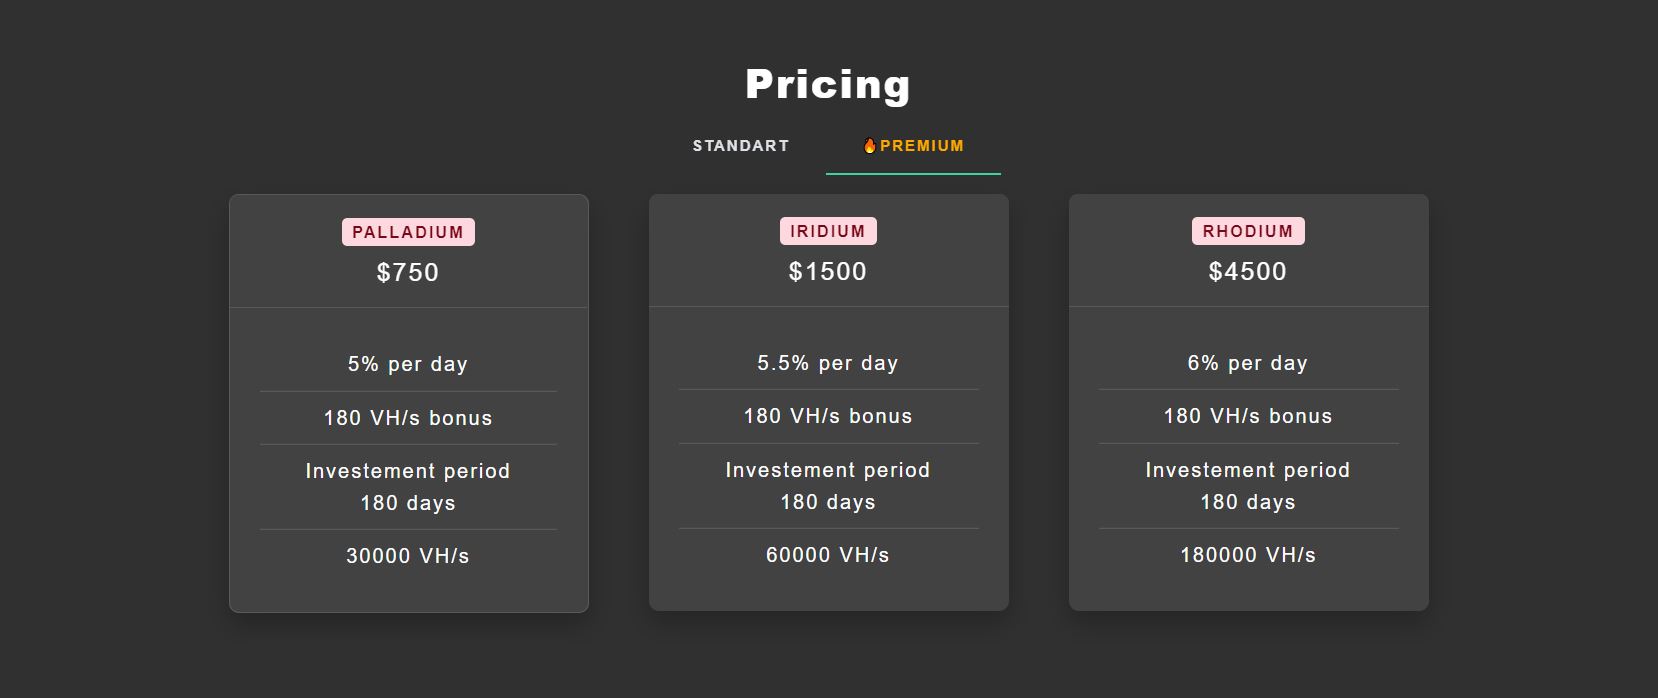Select the $4500 price text
Image resolution: width=1658 pixels, height=698 pixels.
1248,271
